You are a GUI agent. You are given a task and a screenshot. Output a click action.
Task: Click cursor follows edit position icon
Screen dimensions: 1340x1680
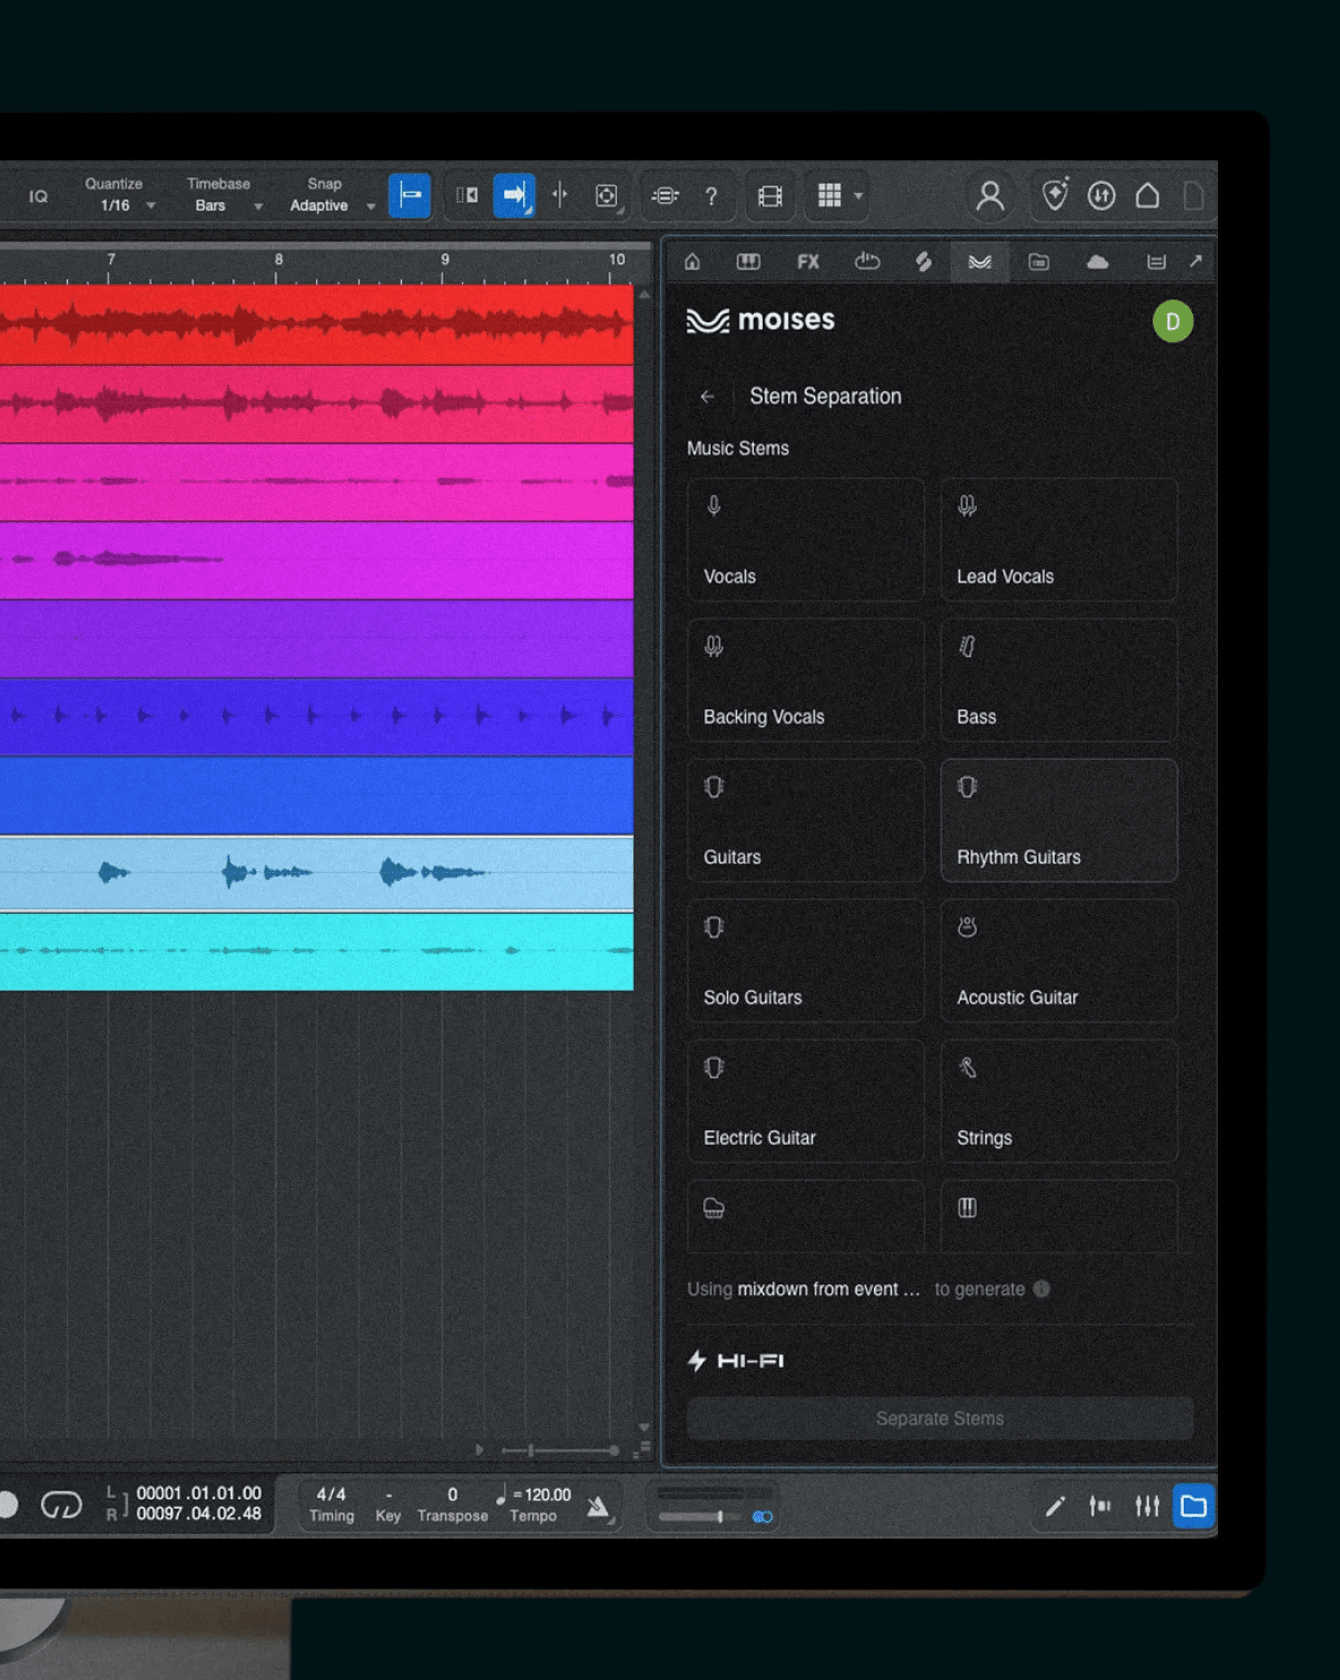coord(560,195)
